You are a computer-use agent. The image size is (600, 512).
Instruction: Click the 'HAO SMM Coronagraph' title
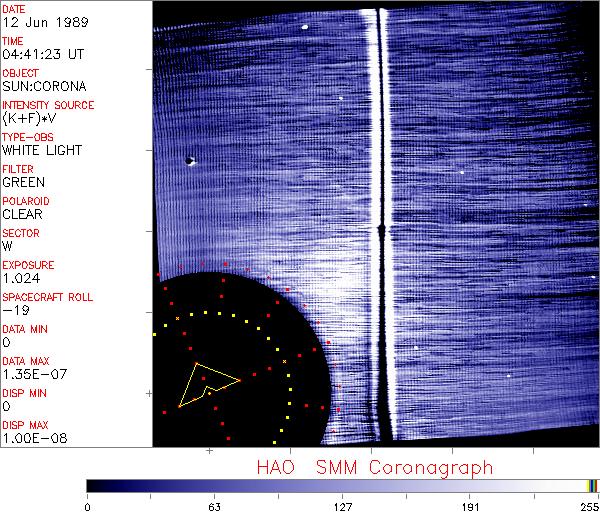[375, 468]
